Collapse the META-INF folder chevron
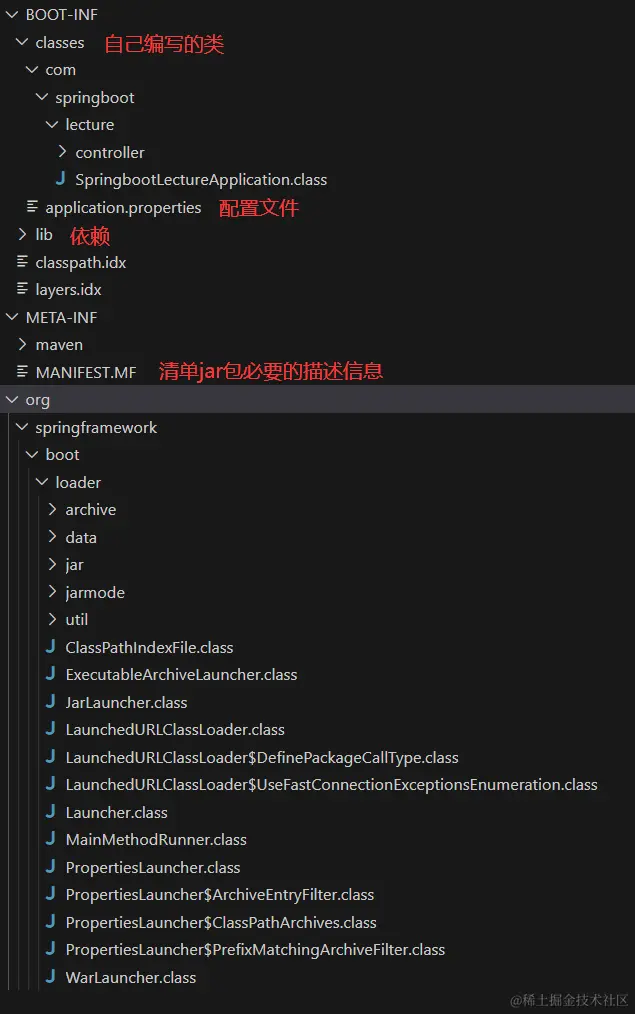 pos(12,317)
